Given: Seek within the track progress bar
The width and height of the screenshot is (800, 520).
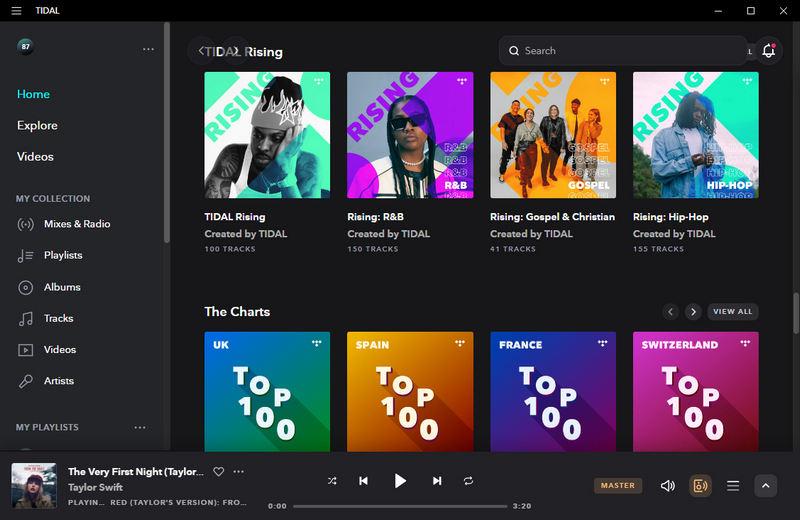Looking at the screenshot, I should point(400,506).
